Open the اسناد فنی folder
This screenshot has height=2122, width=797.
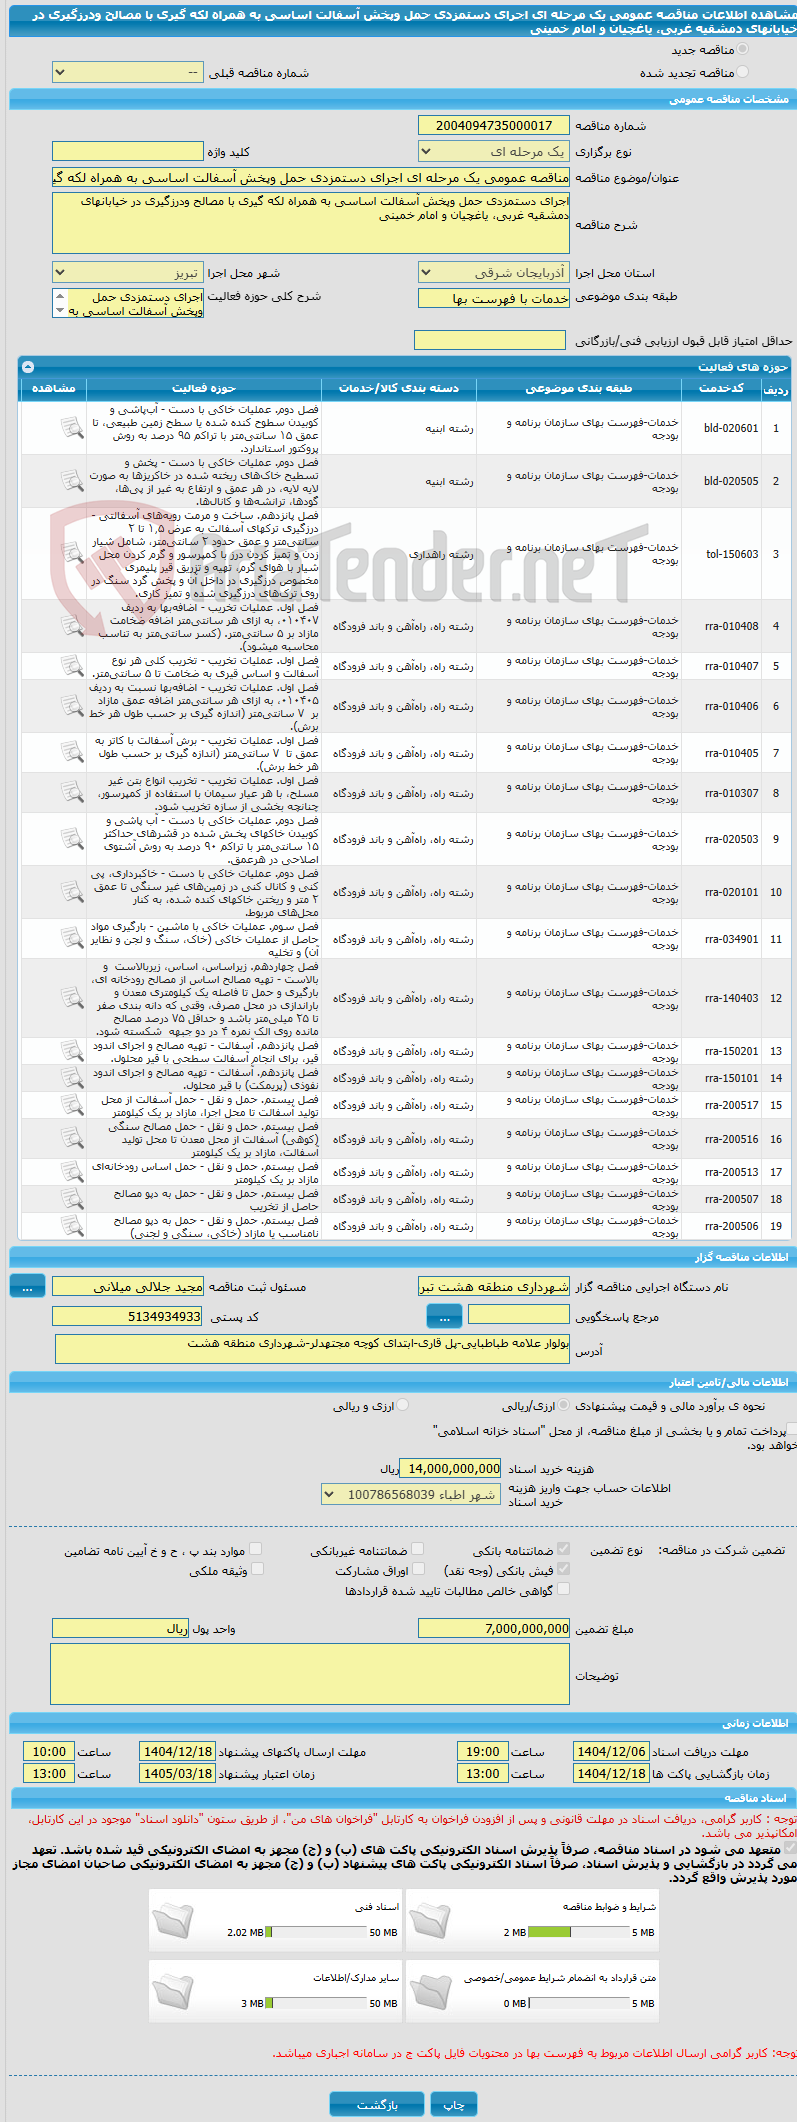point(173,1921)
